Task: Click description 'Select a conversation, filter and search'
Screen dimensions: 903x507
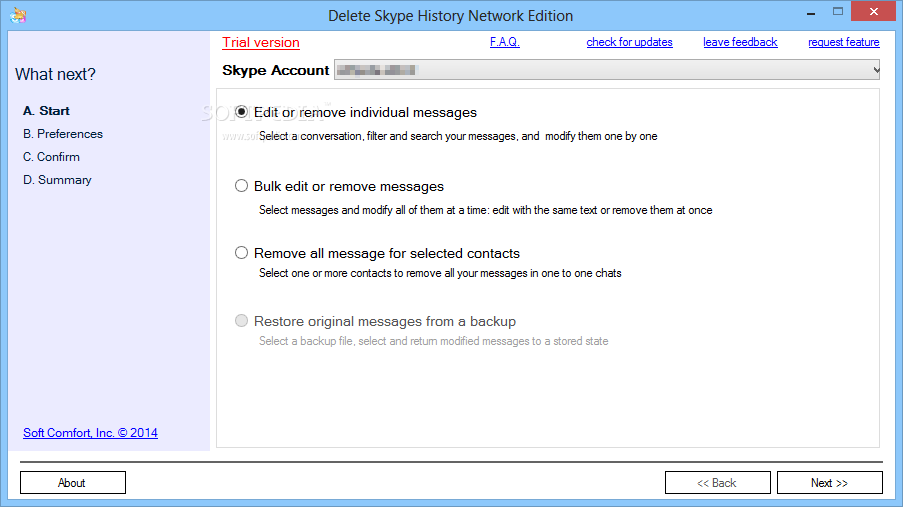Action: click(x=458, y=136)
